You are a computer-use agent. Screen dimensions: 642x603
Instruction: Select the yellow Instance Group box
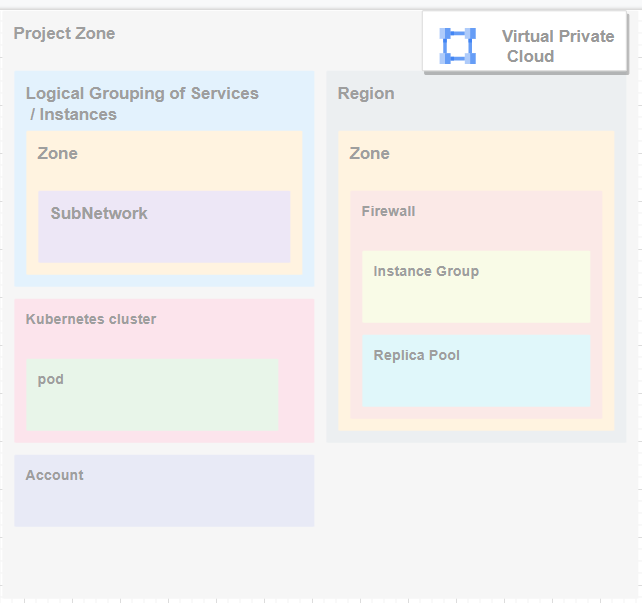point(476,298)
